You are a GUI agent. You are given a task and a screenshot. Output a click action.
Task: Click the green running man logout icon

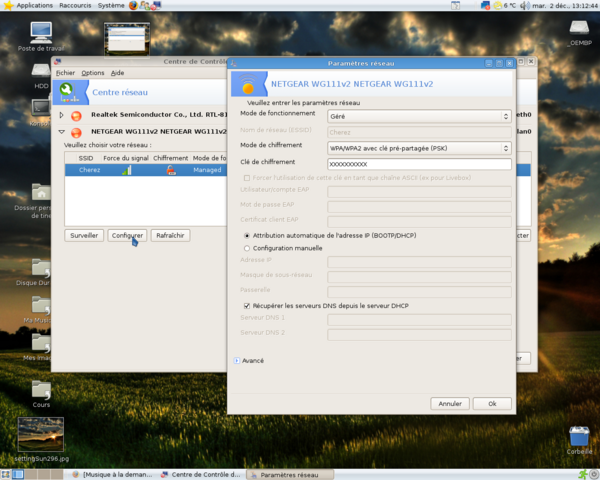click(583, 475)
